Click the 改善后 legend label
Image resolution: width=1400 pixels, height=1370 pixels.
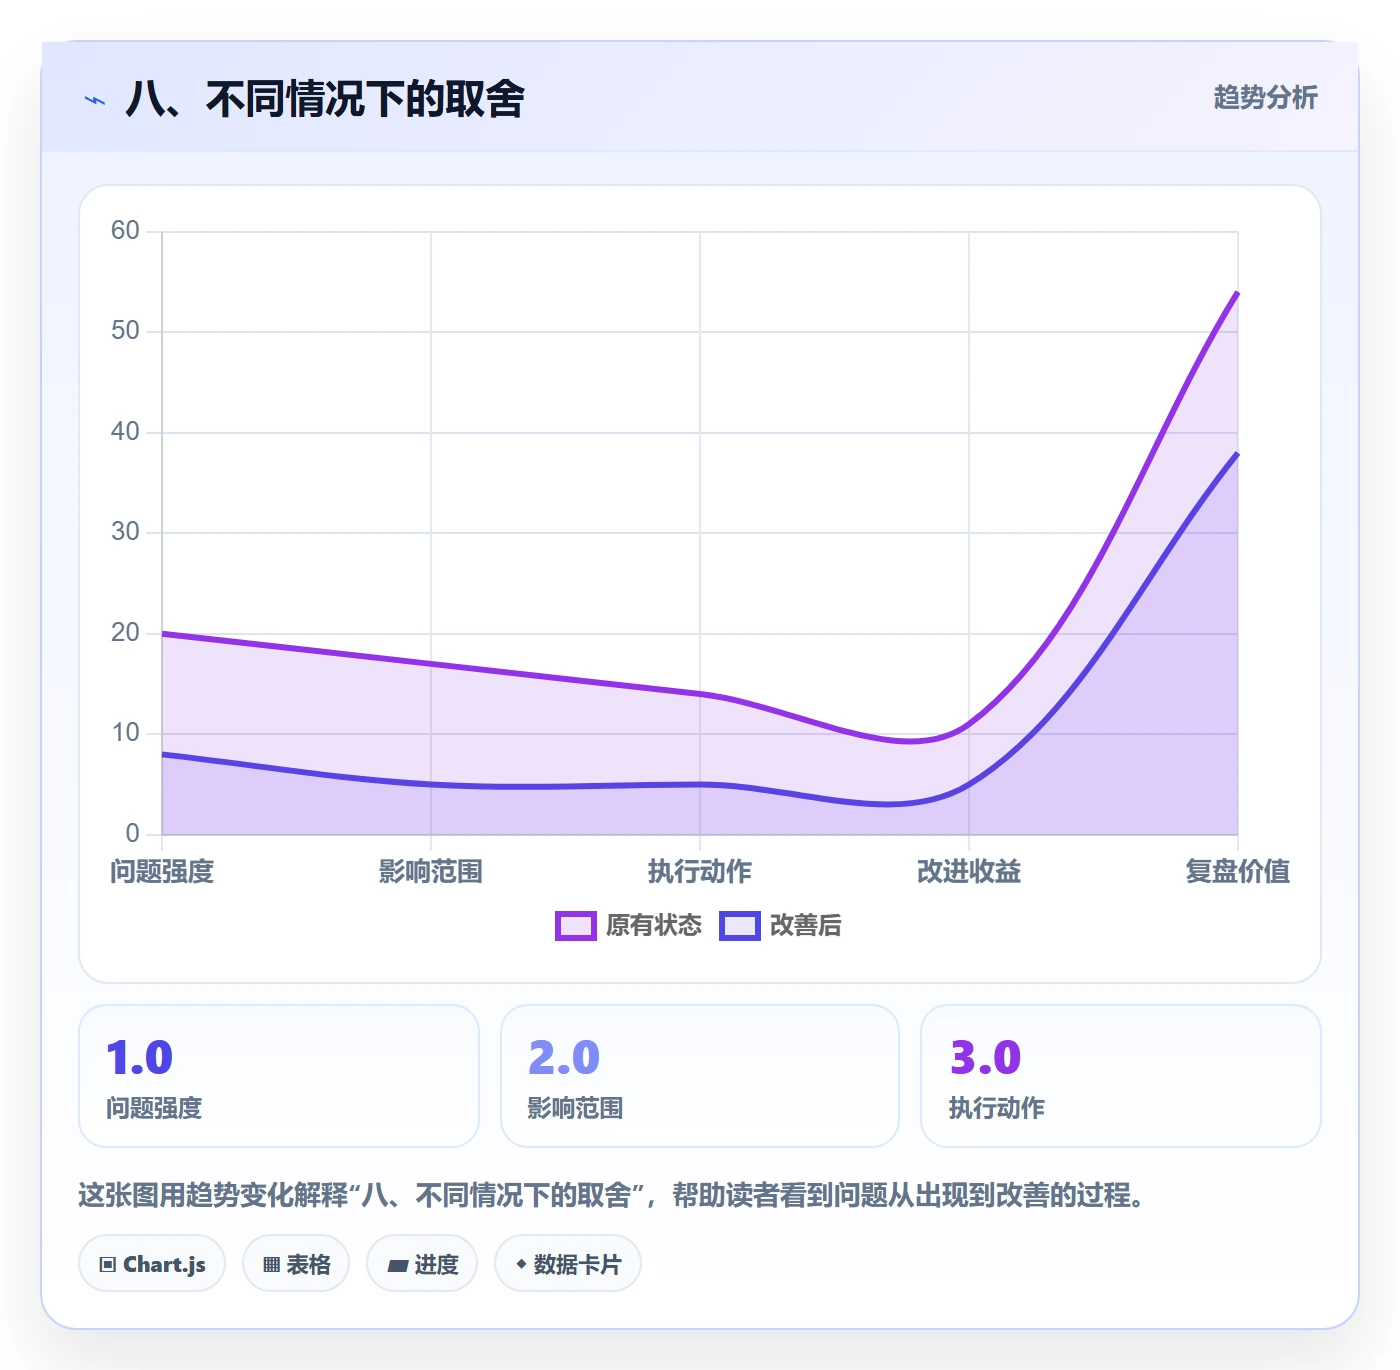806,926
